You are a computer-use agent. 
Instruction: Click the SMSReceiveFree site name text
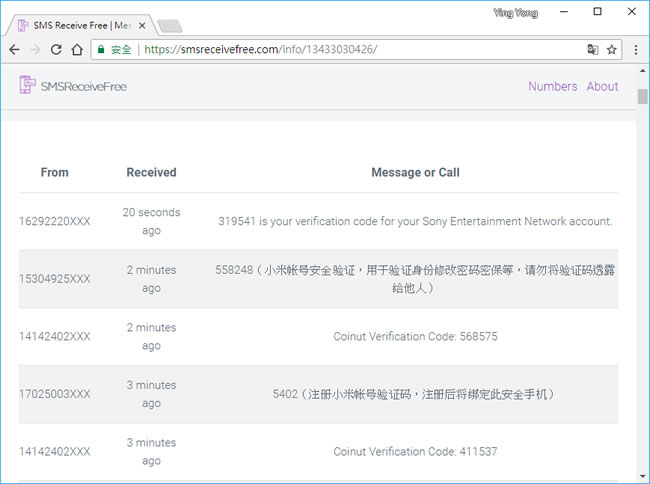coord(84,87)
